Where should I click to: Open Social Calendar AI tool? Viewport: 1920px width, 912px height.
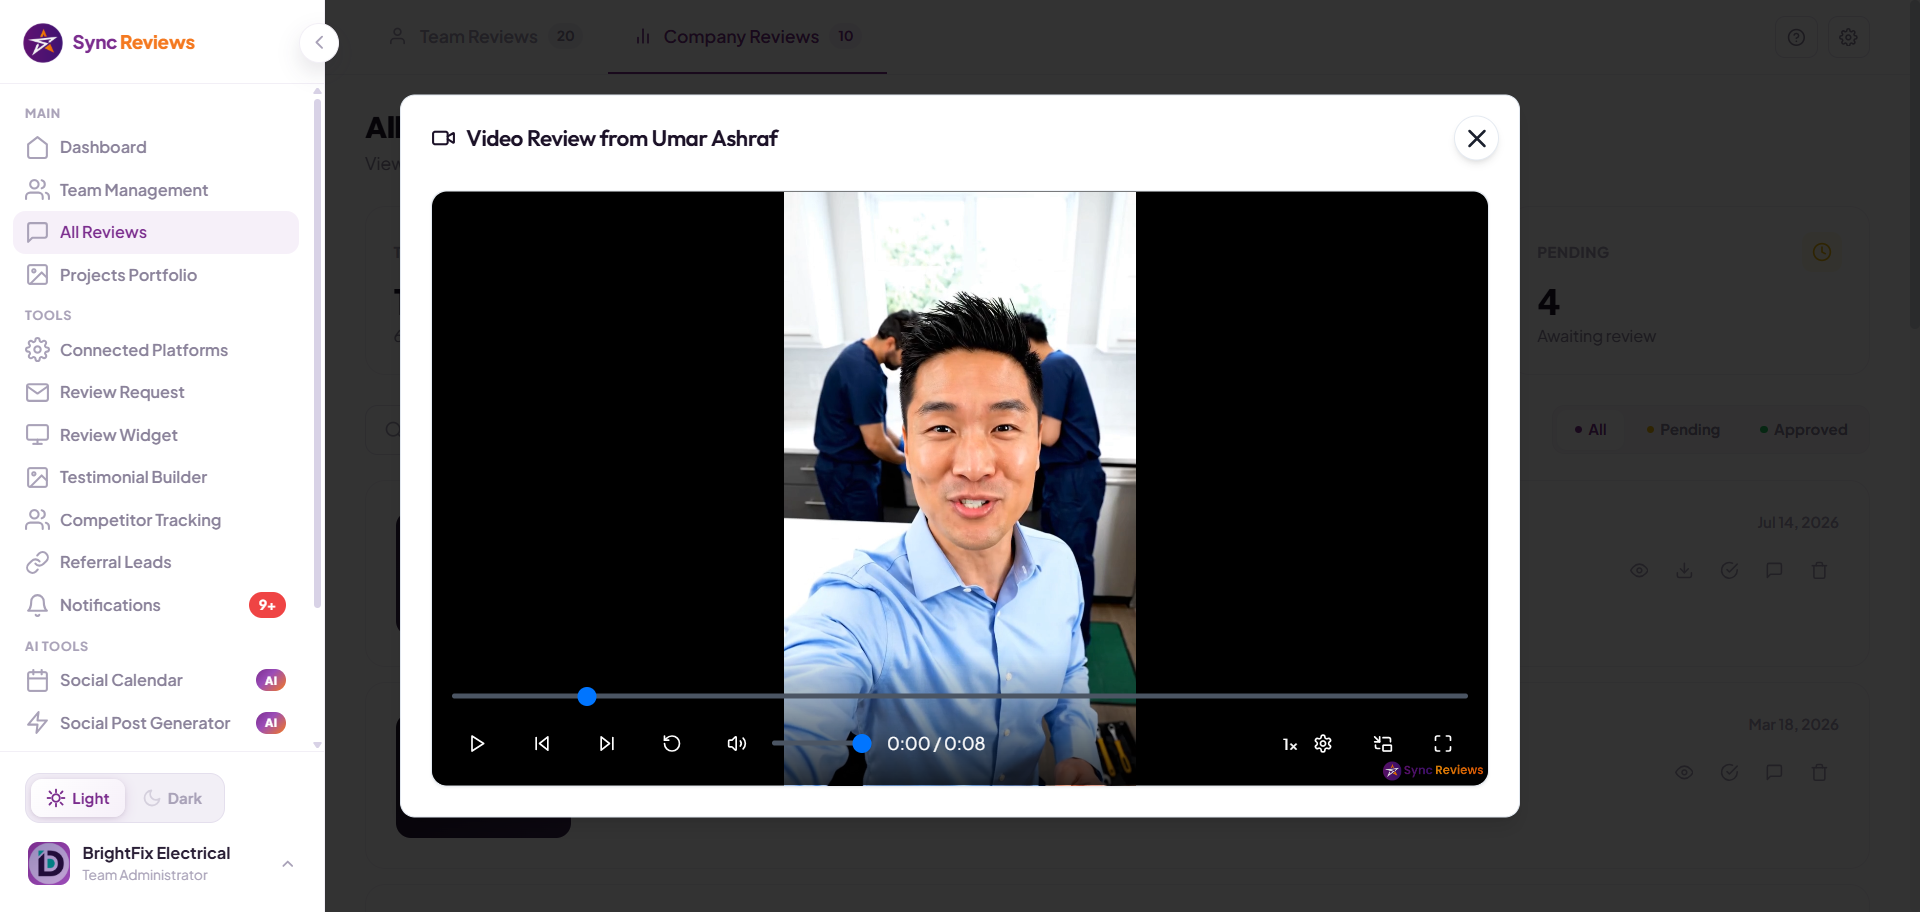tap(156, 680)
